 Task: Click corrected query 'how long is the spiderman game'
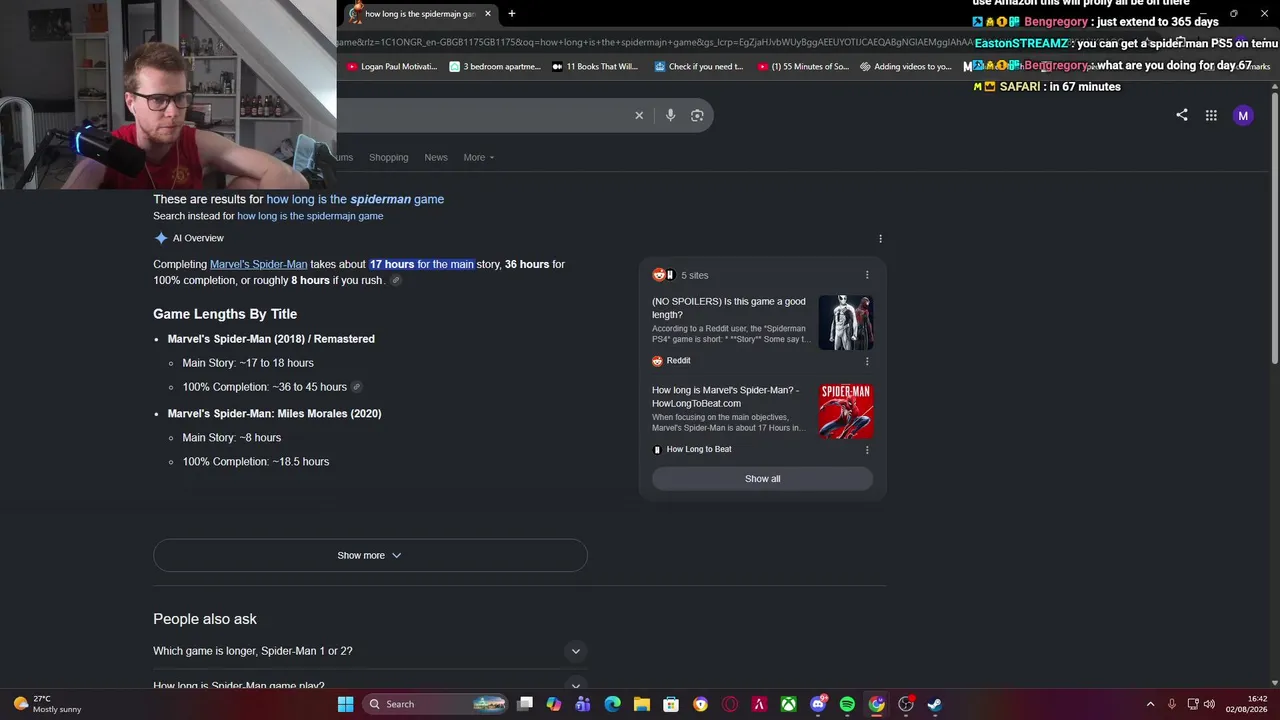pyautogui.click(x=355, y=199)
